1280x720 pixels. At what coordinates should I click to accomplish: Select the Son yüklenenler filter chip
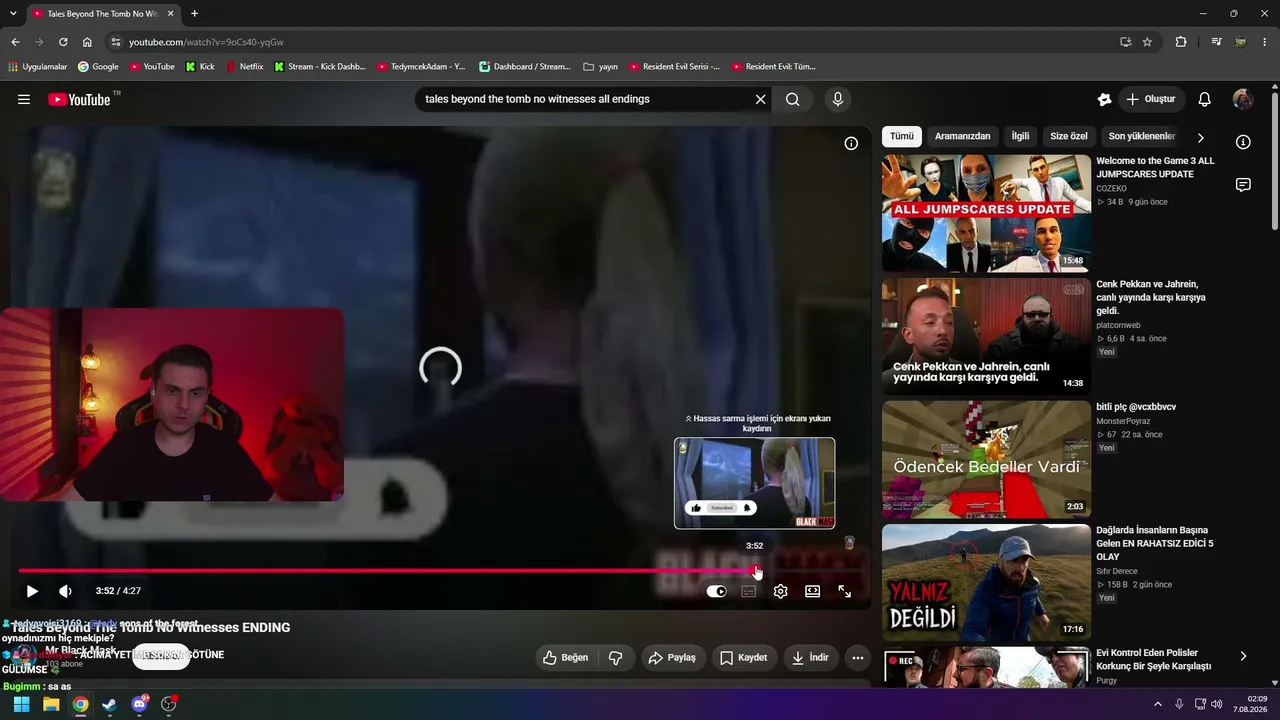click(1142, 136)
